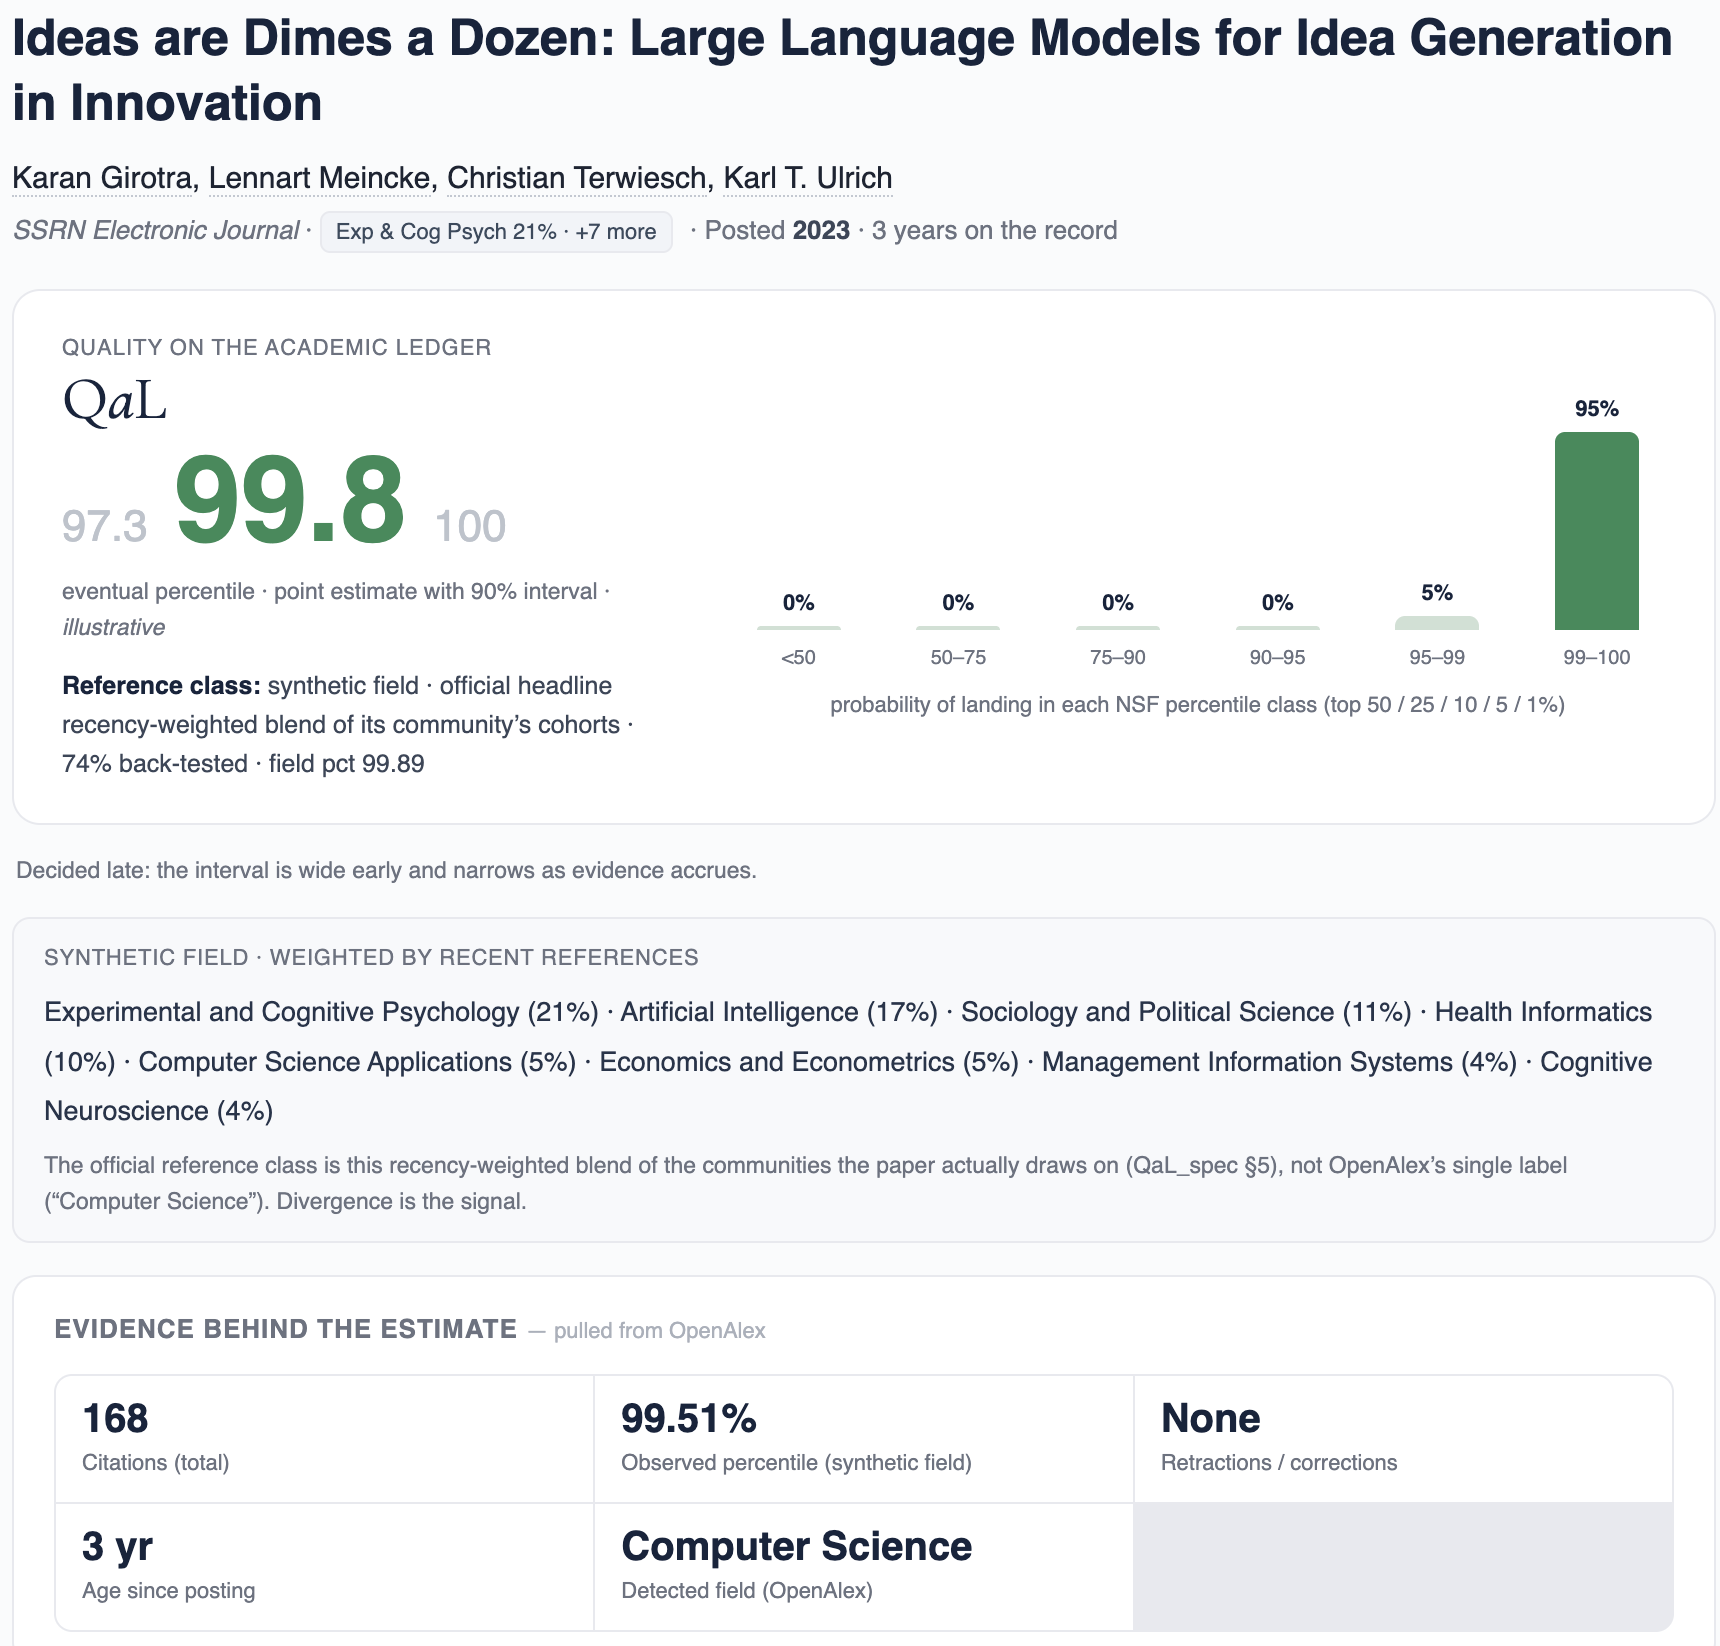Open author Karl T. Ulrich's link
The image size is (1720, 1646).
coord(808,178)
